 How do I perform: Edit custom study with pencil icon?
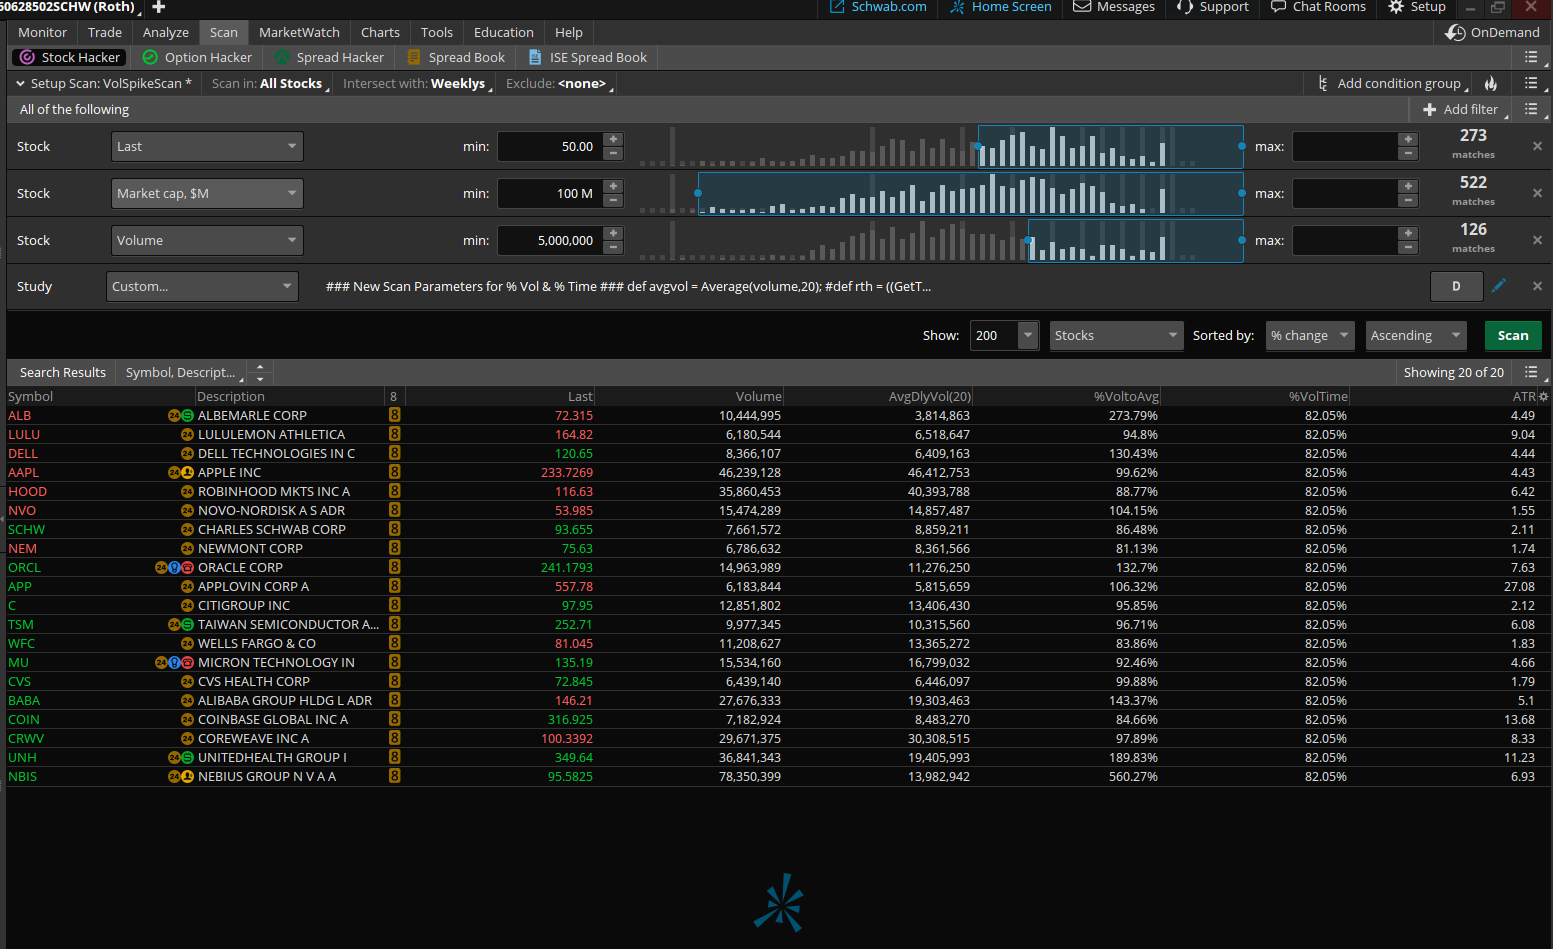click(1498, 286)
